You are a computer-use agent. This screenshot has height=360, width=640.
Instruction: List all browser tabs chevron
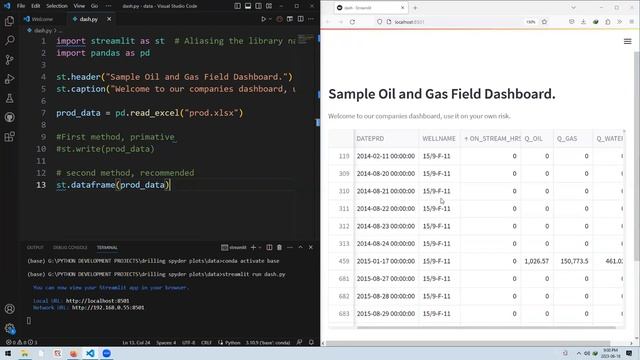tap(573, 8)
